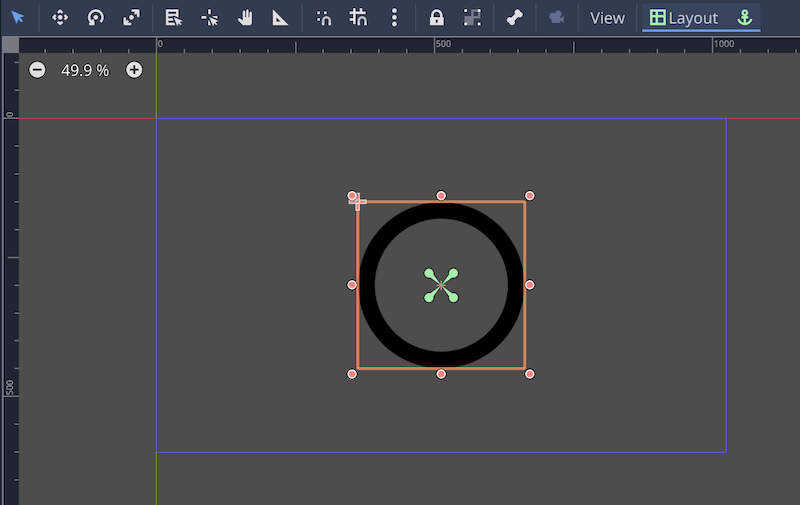Activate the Rotate Mode tool
The image size is (800, 505).
[x=95, y=18]
